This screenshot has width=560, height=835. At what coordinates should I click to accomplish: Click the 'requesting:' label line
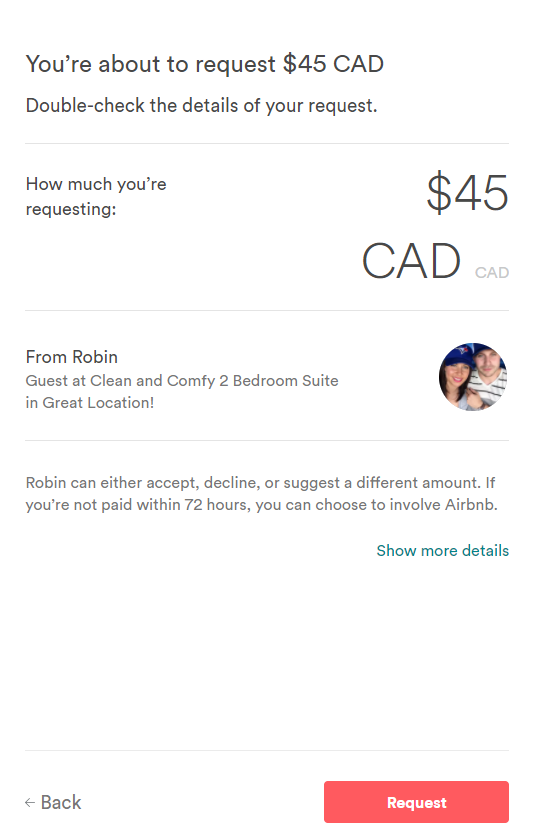click(x=71, y=209)
